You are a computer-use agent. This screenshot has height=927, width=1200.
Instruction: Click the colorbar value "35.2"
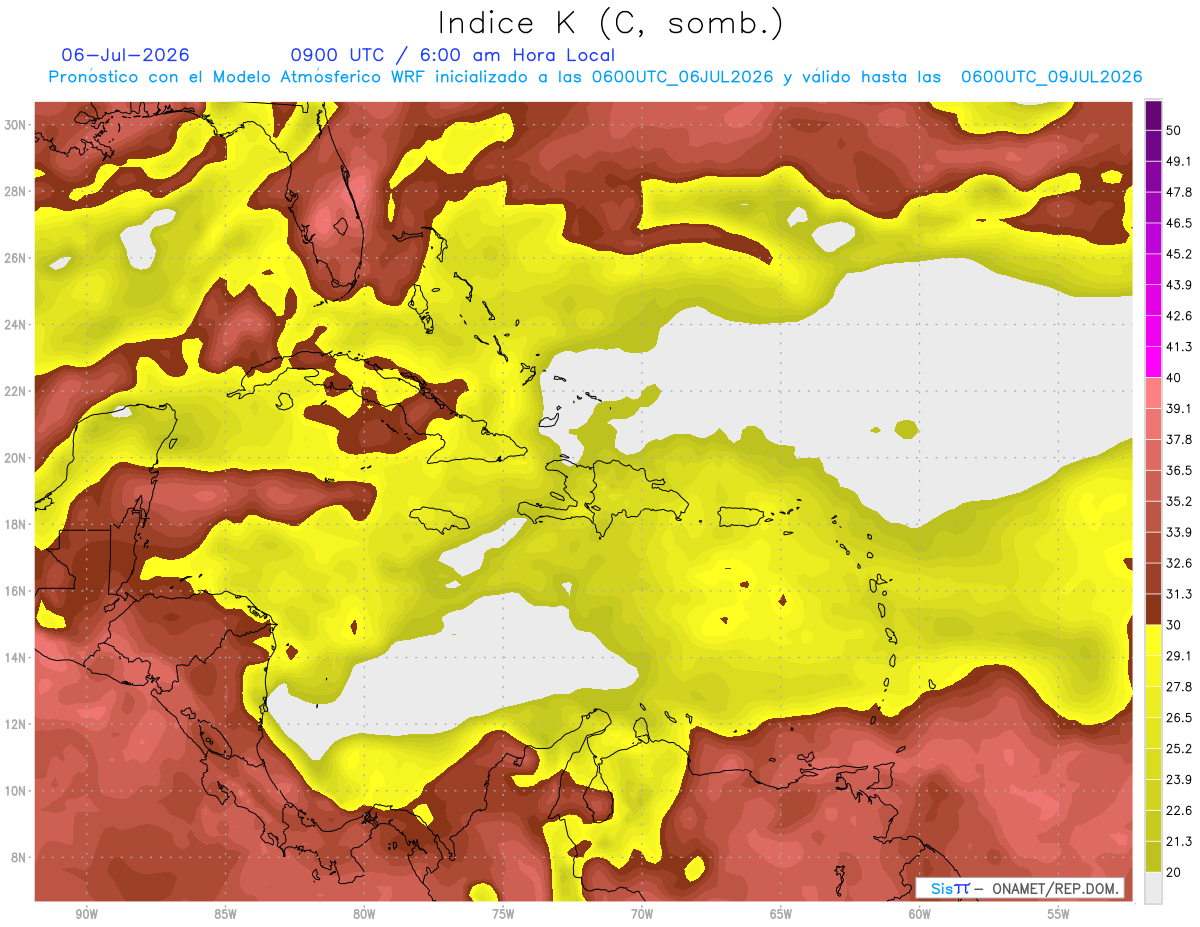[x=1179, y=502]
